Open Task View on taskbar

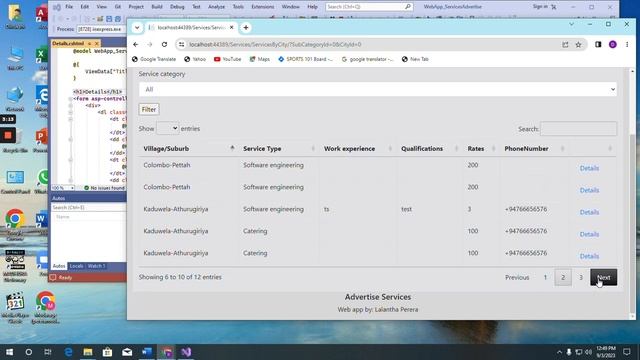point(48,352)
